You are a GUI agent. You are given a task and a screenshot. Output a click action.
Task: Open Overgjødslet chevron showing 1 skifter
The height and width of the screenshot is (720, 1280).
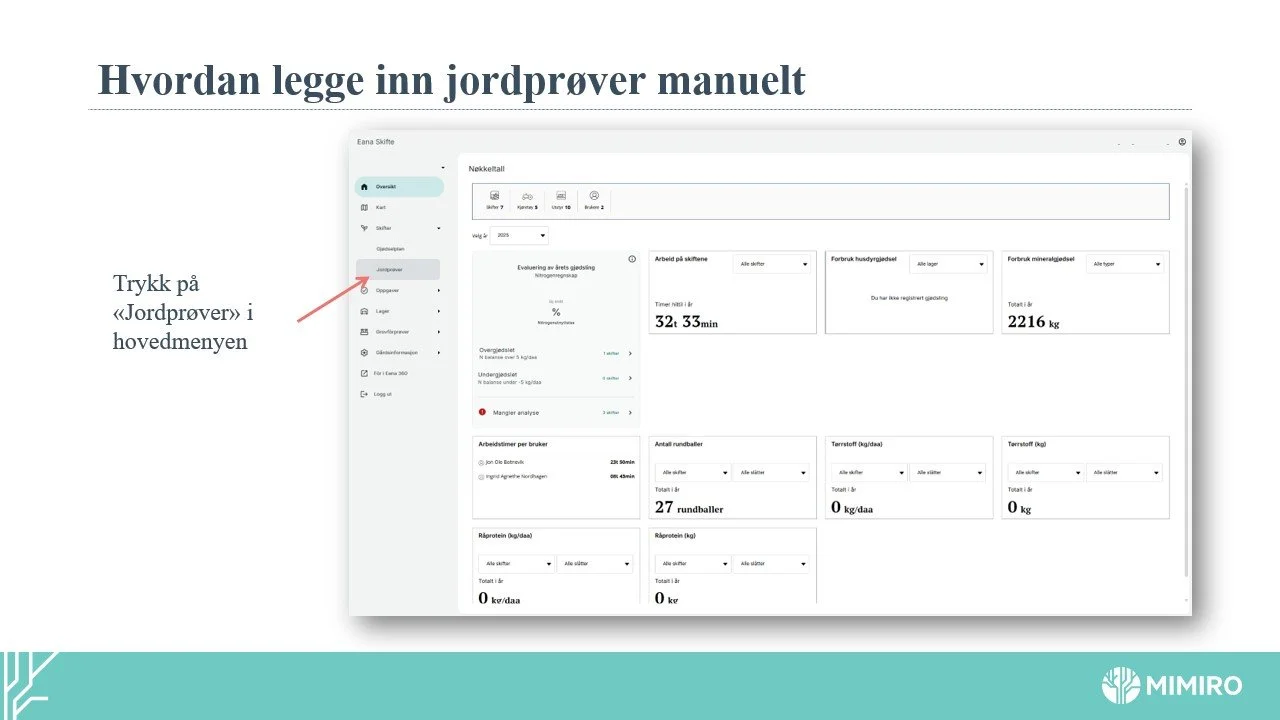(630, 353)
